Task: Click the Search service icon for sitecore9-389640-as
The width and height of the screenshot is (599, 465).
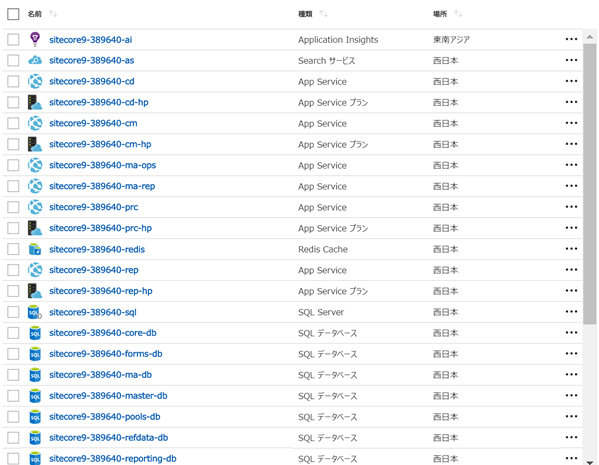Action: click(x=35, y=60)
